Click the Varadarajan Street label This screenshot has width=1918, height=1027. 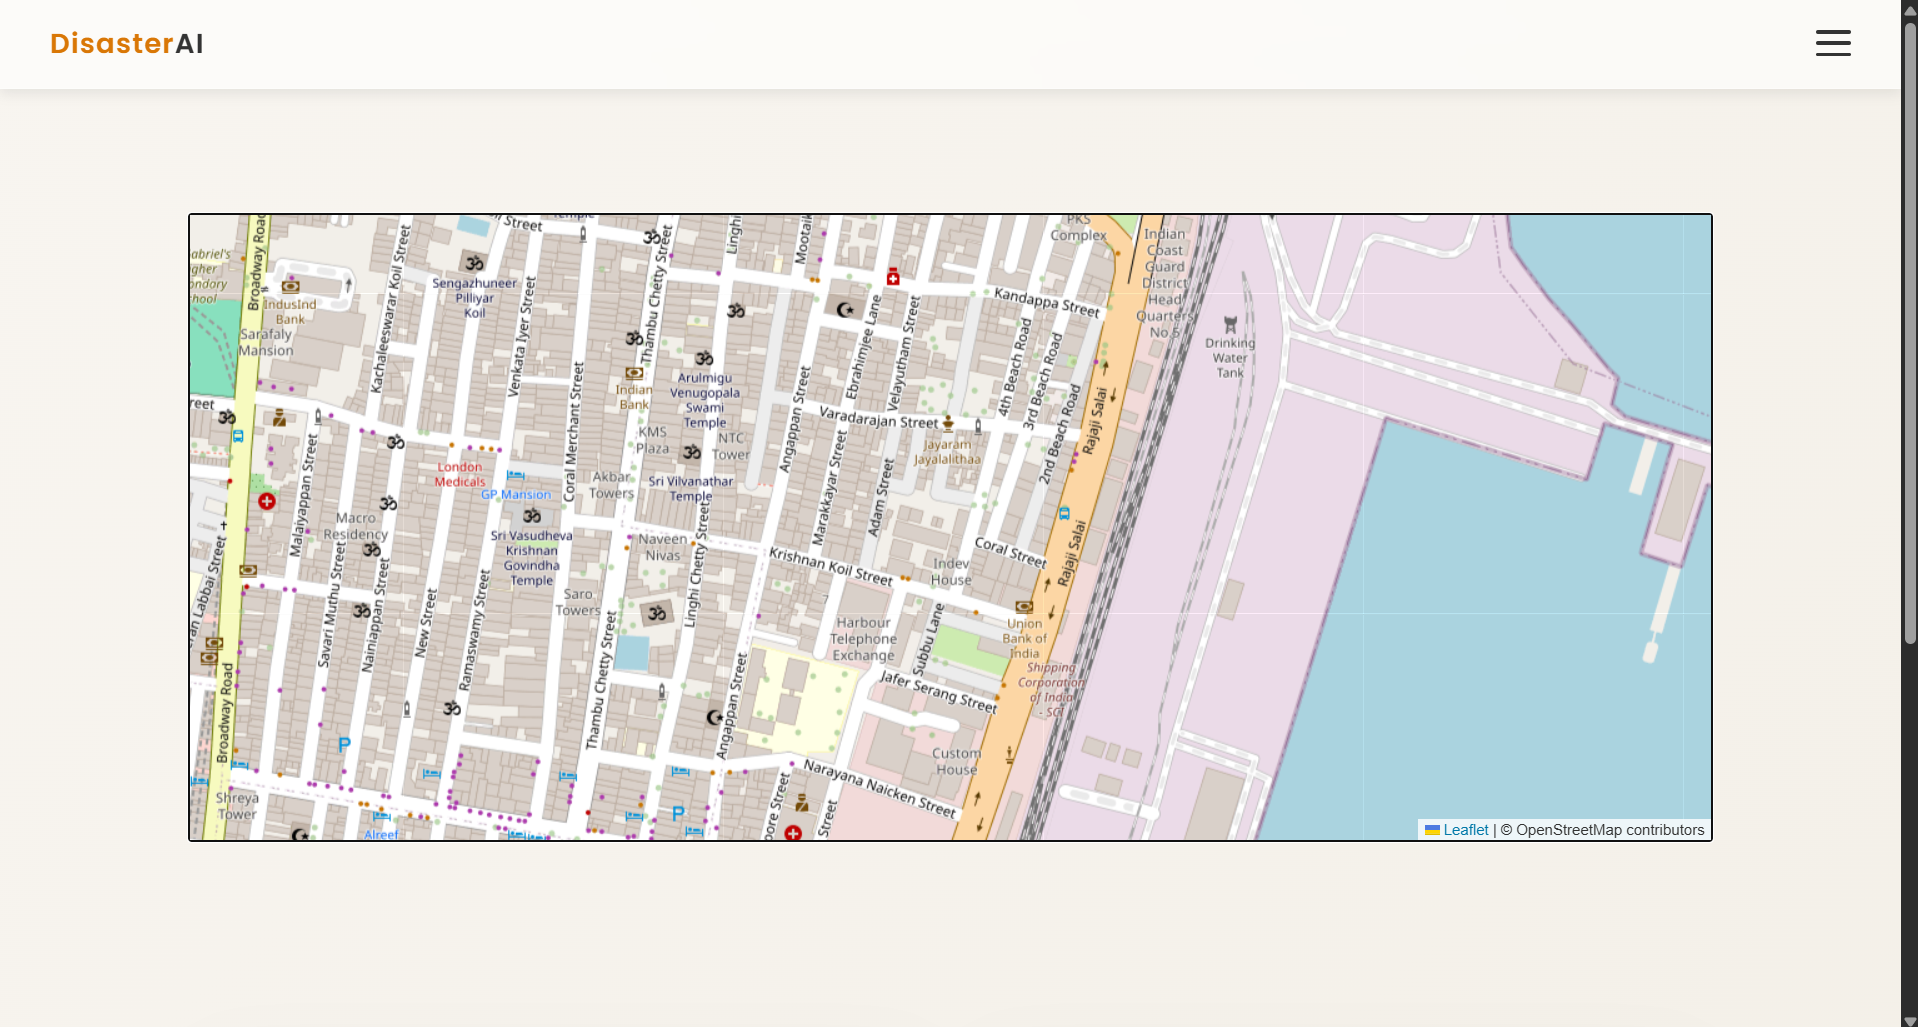(878, 417)
